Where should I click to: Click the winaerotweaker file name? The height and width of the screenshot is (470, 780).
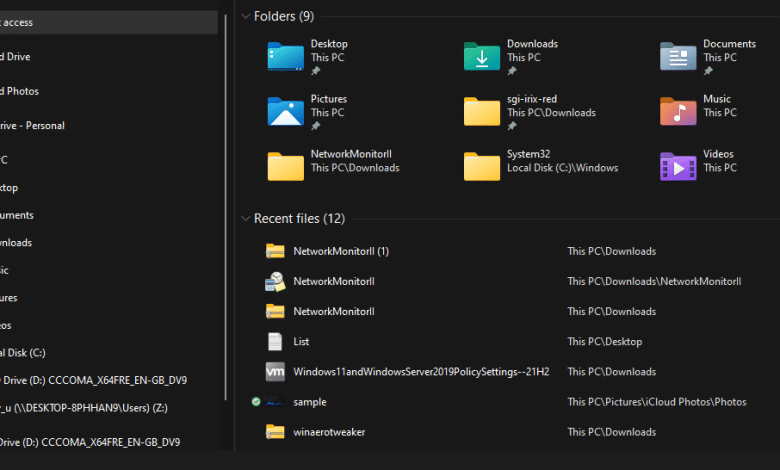click(x=329, y=432)
